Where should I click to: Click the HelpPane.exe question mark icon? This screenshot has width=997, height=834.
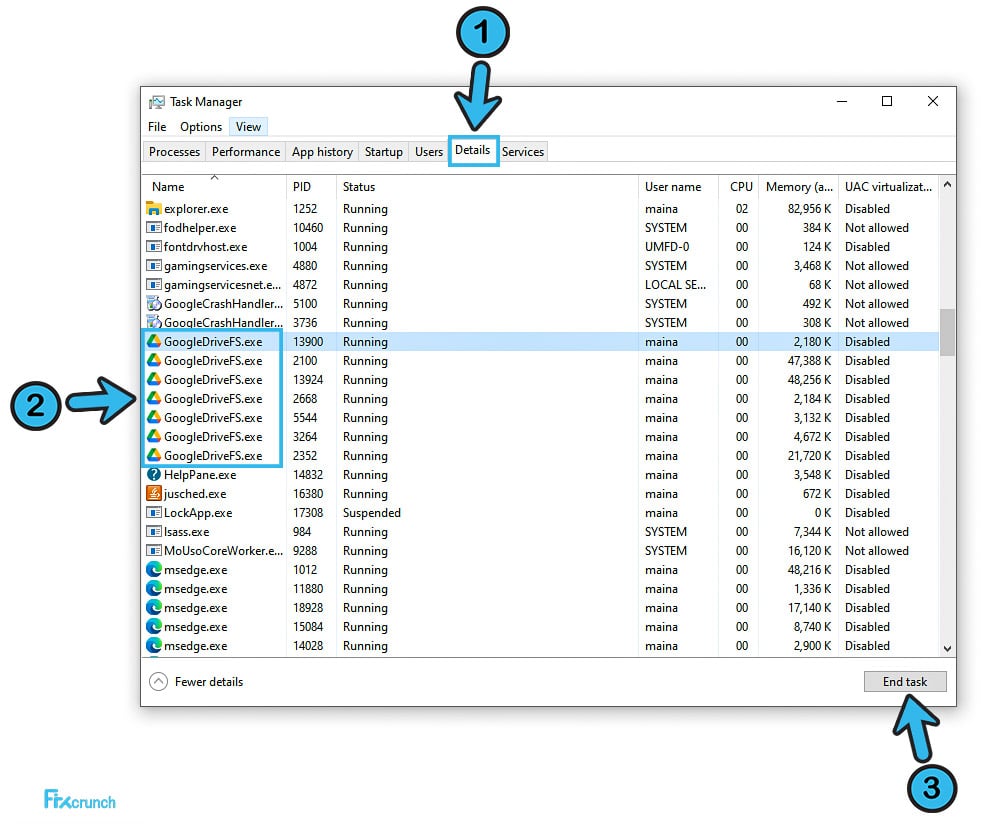[x=154, y=474]
